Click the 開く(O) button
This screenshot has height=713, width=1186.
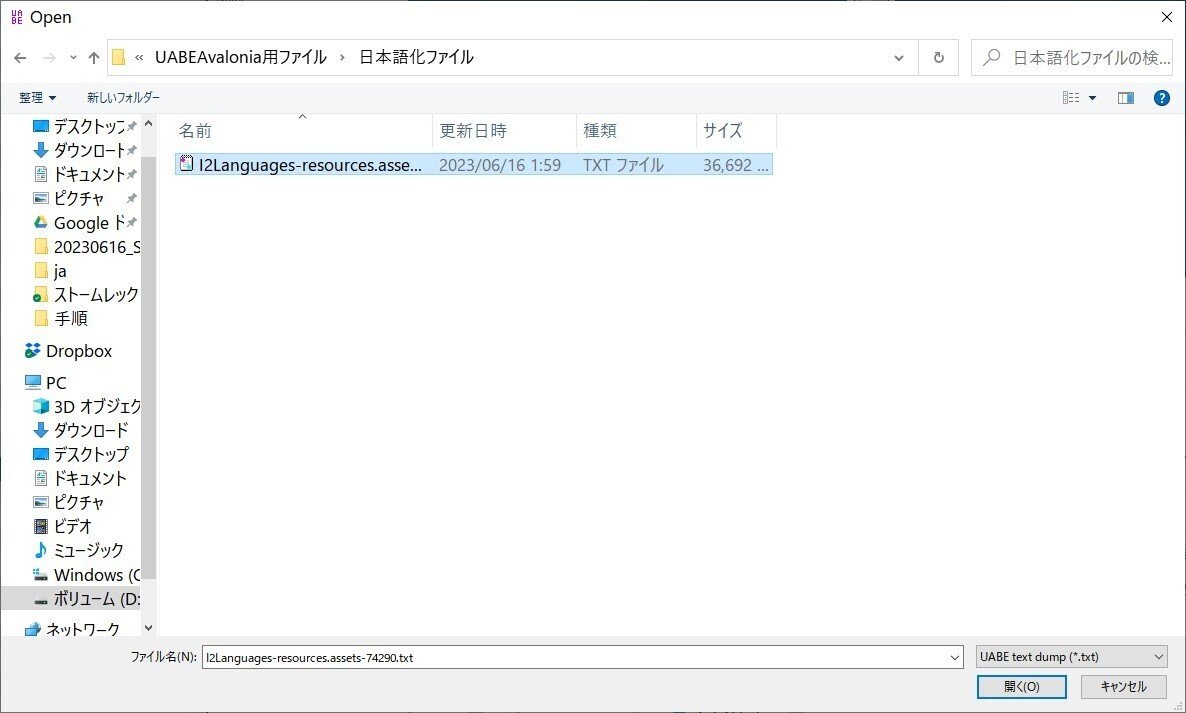coord(1021,687)
